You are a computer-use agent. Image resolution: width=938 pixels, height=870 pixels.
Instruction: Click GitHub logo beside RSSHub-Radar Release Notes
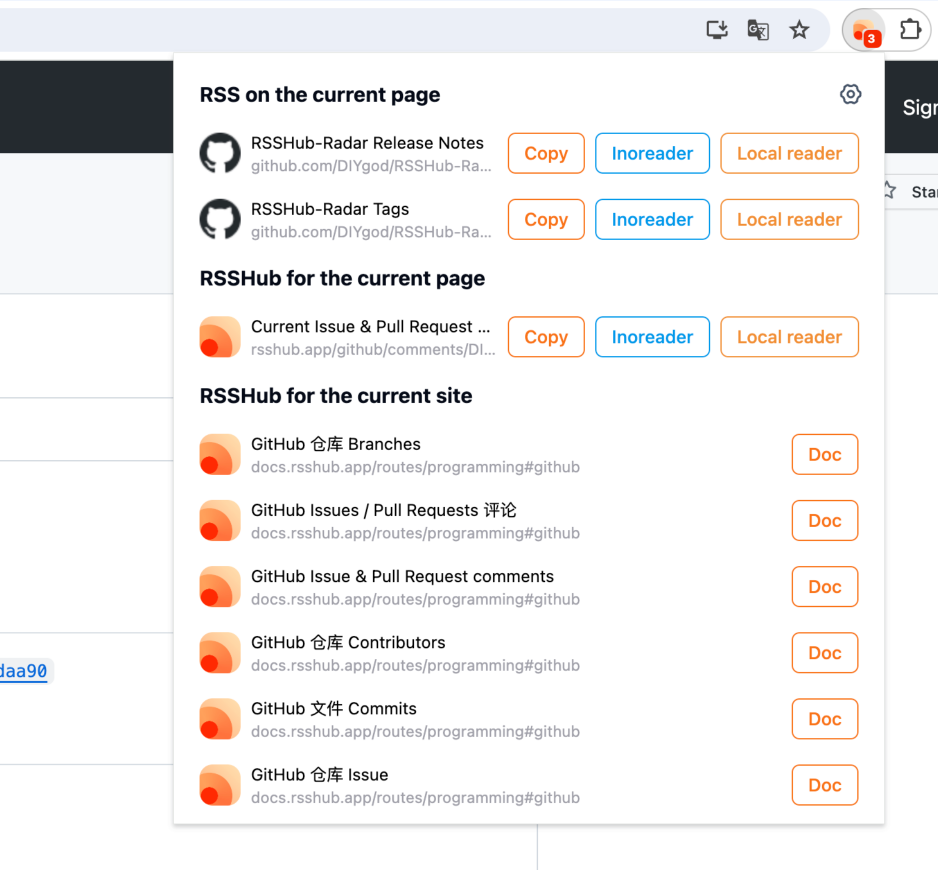point(220,153)
